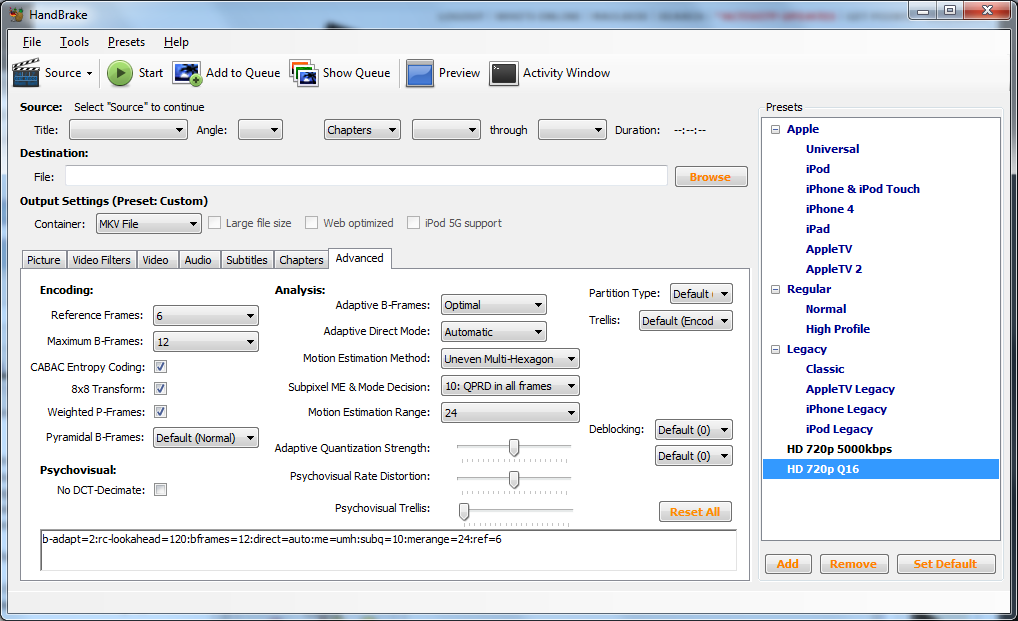Open the Adaptive Direct Mode dropdown
Image resolution: width=1018 pixels, height=621 pixels.
(493, 332)
